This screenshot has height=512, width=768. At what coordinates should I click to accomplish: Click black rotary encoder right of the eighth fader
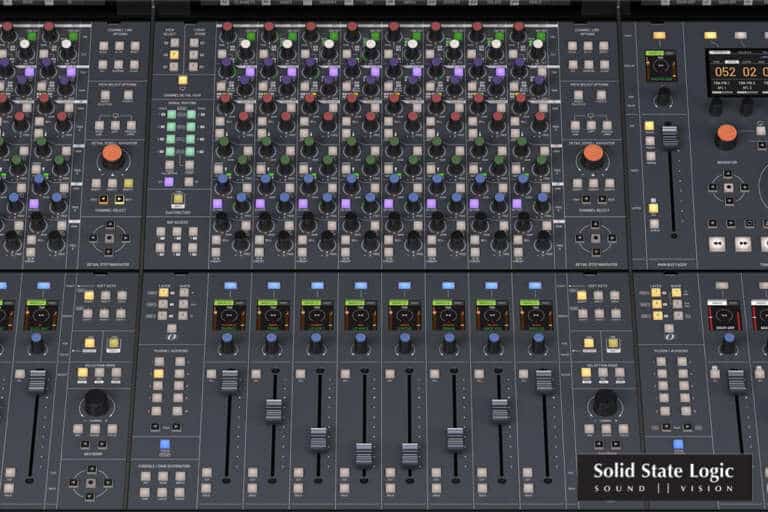pos(605,403)
